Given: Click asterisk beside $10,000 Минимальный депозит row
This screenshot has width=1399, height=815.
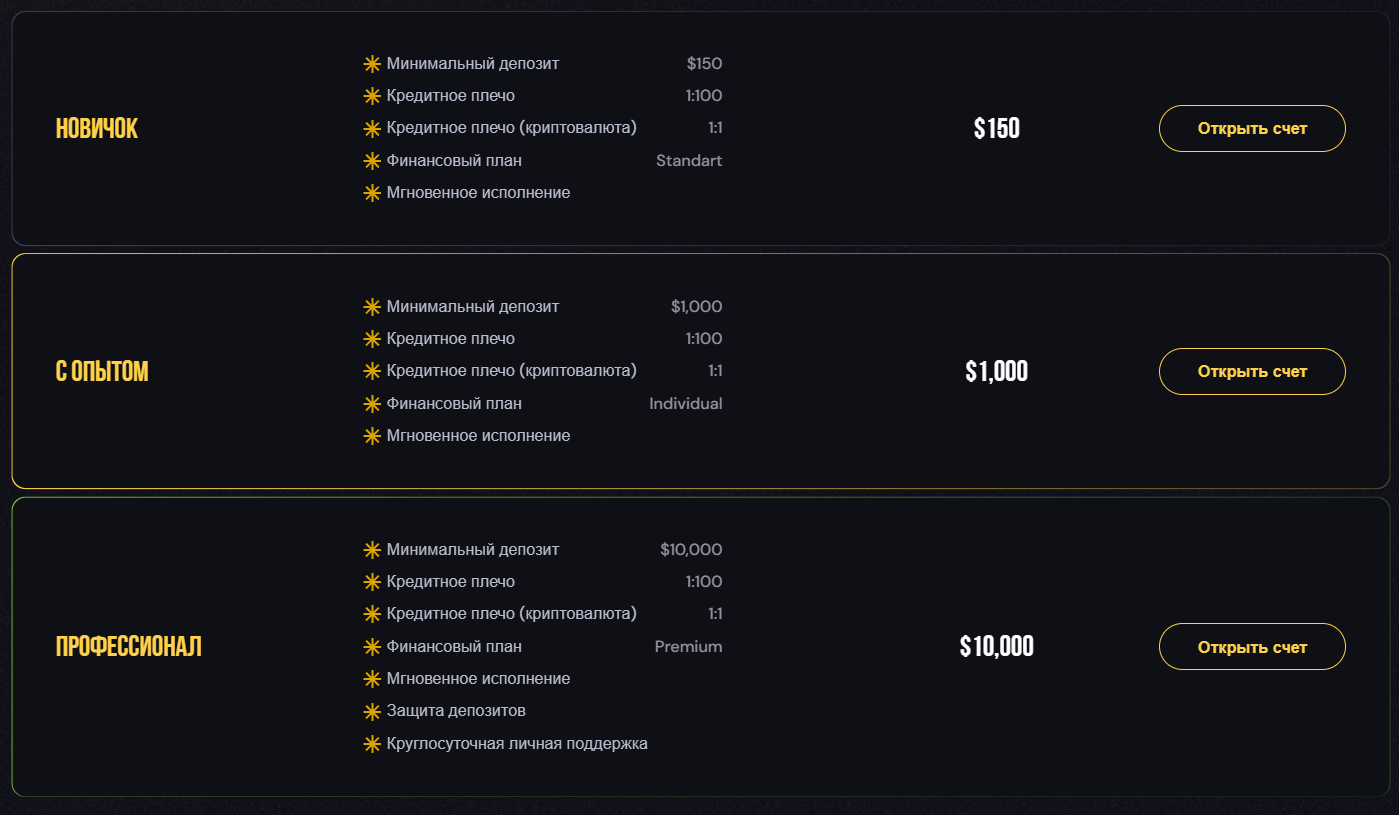Looking at the screenshot, I should pos(372,550).
